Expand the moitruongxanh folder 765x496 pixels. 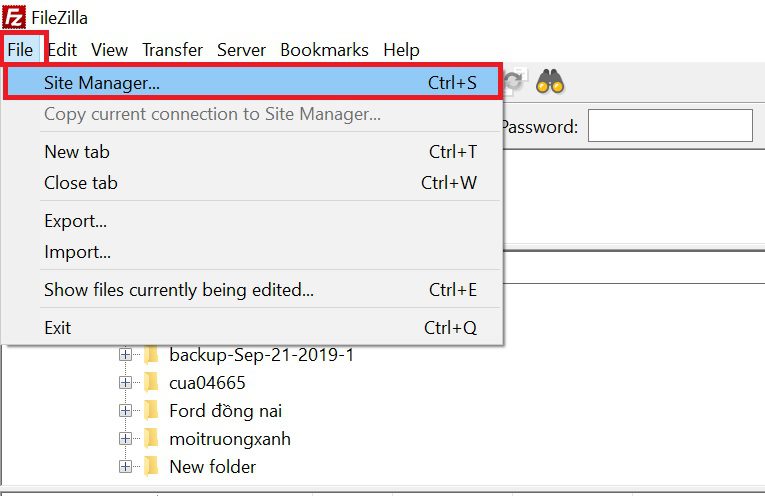(125, 438)
